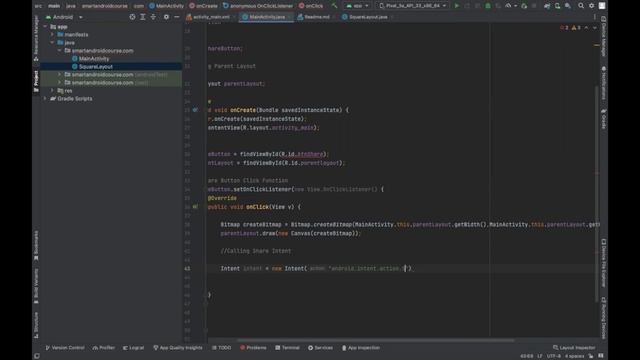Collapse the app module tree node
Screen dimensions: 640x360
[x=45, y=27]
